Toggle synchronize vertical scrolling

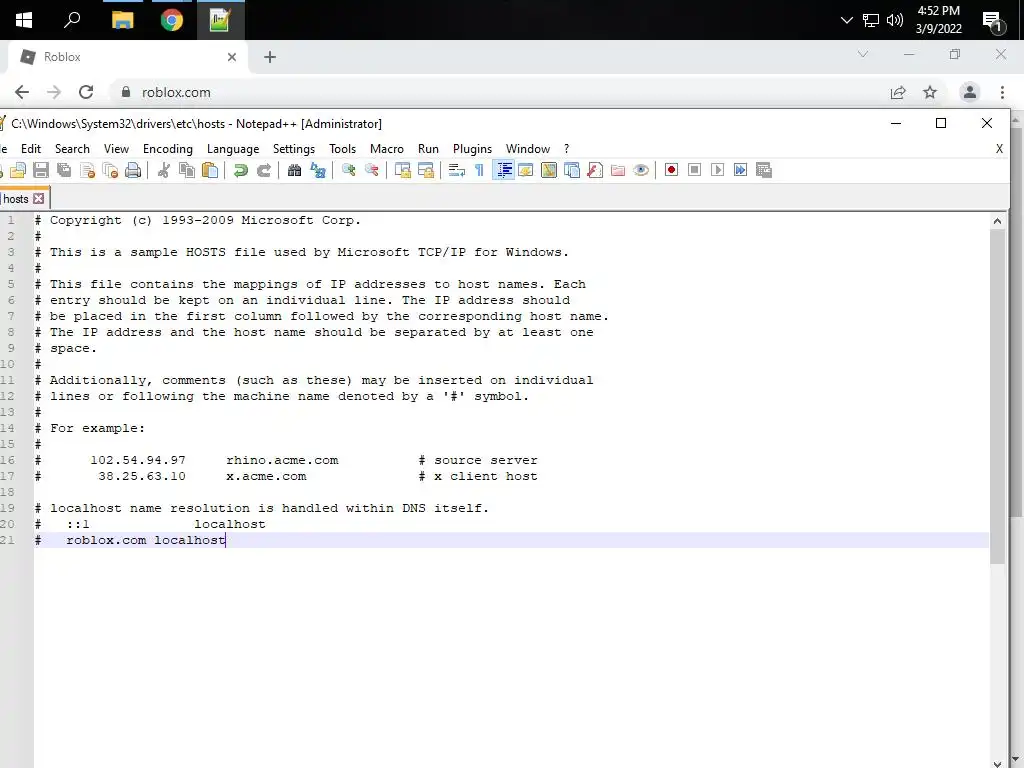(403, 170)
